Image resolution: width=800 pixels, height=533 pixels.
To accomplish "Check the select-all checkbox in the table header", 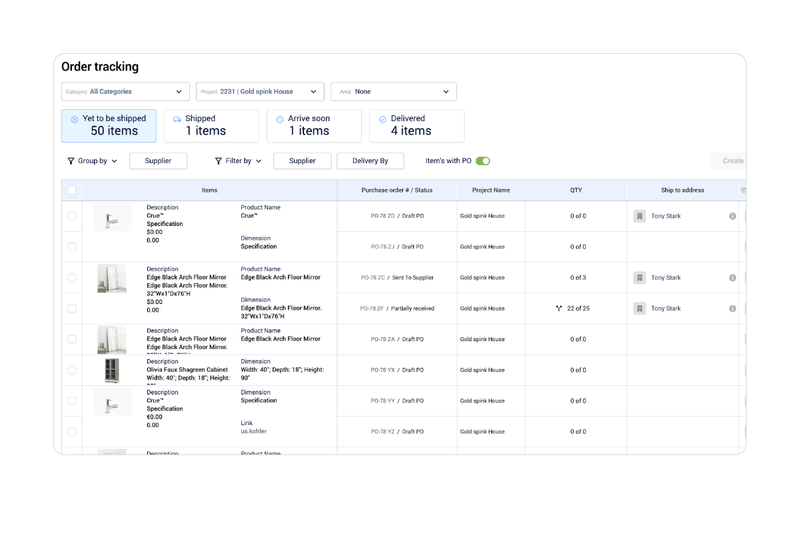I will [x=72, y=190].
